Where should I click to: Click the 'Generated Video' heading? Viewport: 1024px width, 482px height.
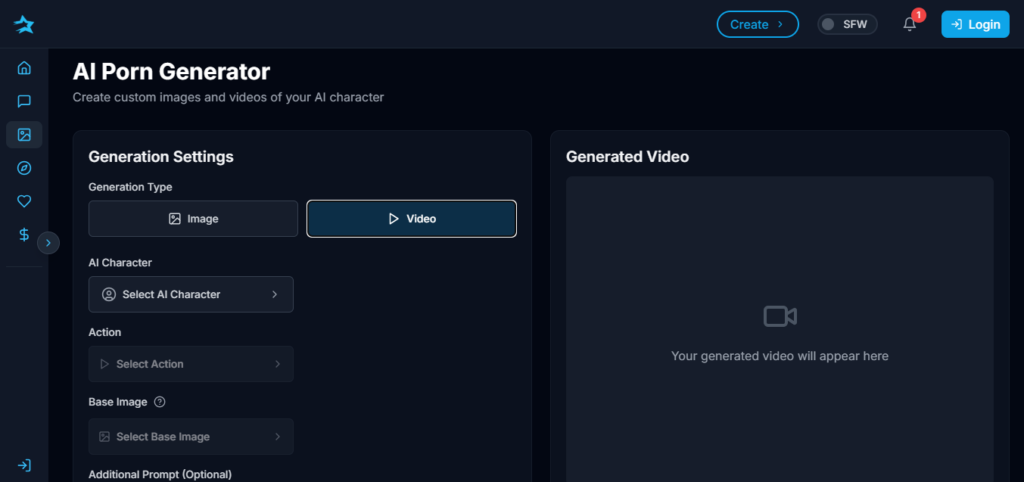pyautogui.click(x=627, y=157)
